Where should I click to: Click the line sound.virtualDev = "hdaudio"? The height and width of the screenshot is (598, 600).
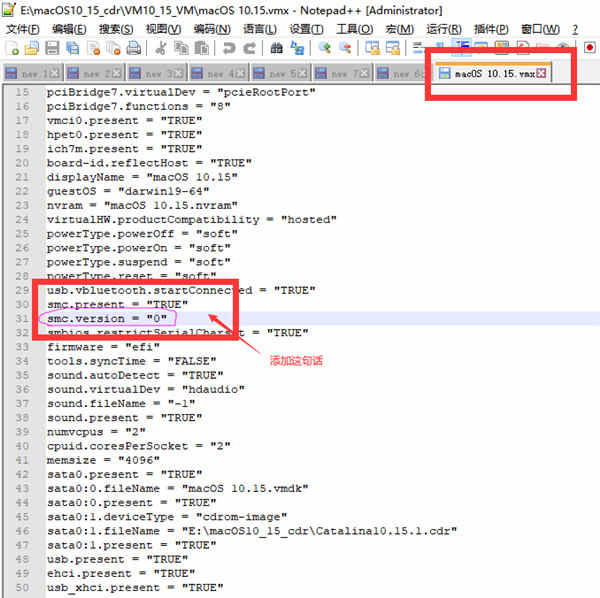pyautogui.click(x=146, y=389)
